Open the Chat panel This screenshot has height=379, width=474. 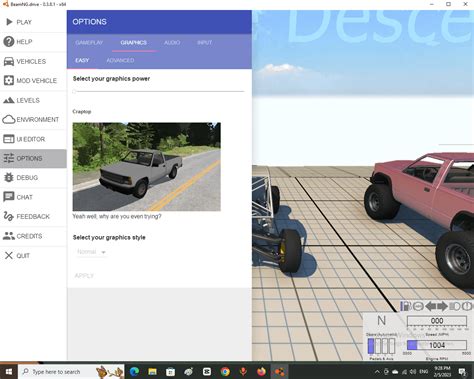pos(33,197)
